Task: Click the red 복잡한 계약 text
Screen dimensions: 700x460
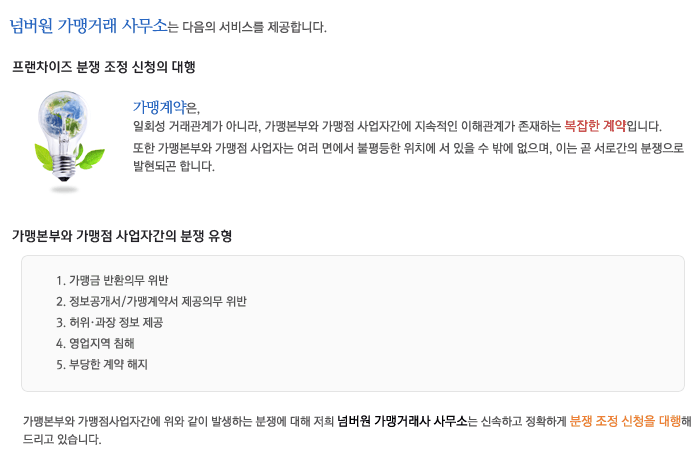Action: (595, 126)
